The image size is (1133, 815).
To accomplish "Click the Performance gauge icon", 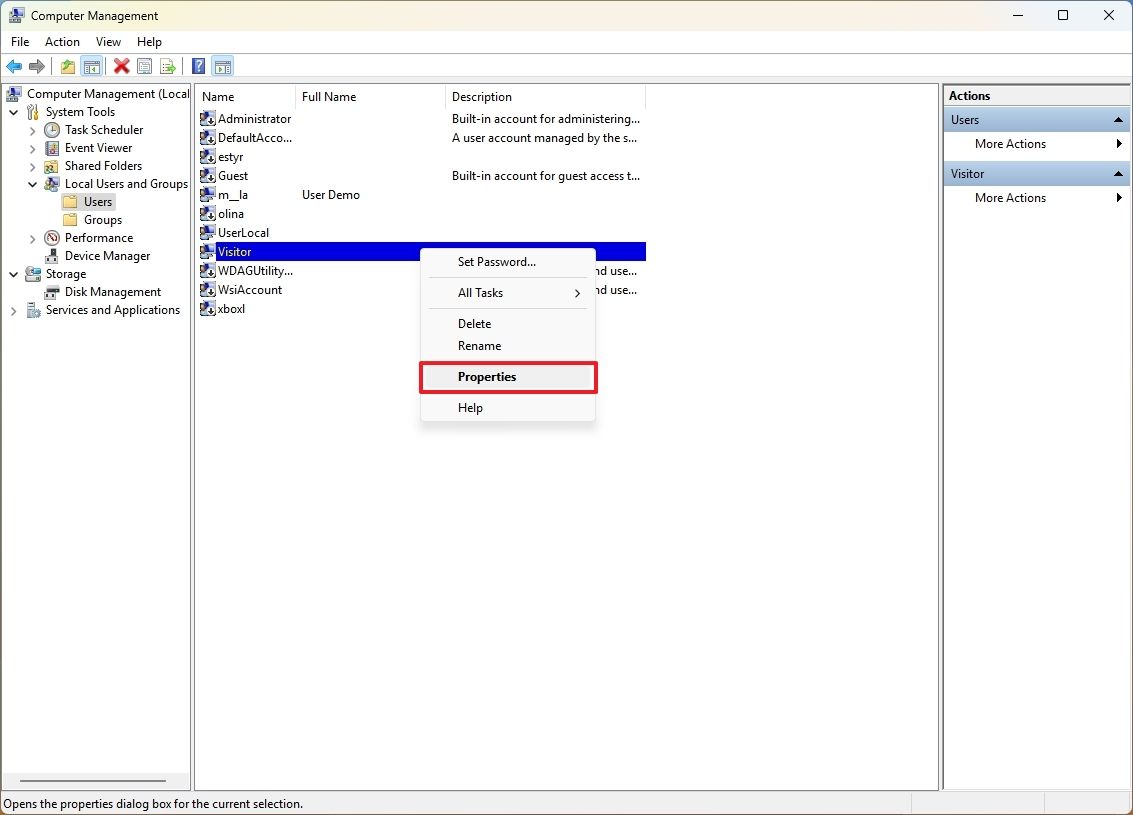I will (52, 238).
